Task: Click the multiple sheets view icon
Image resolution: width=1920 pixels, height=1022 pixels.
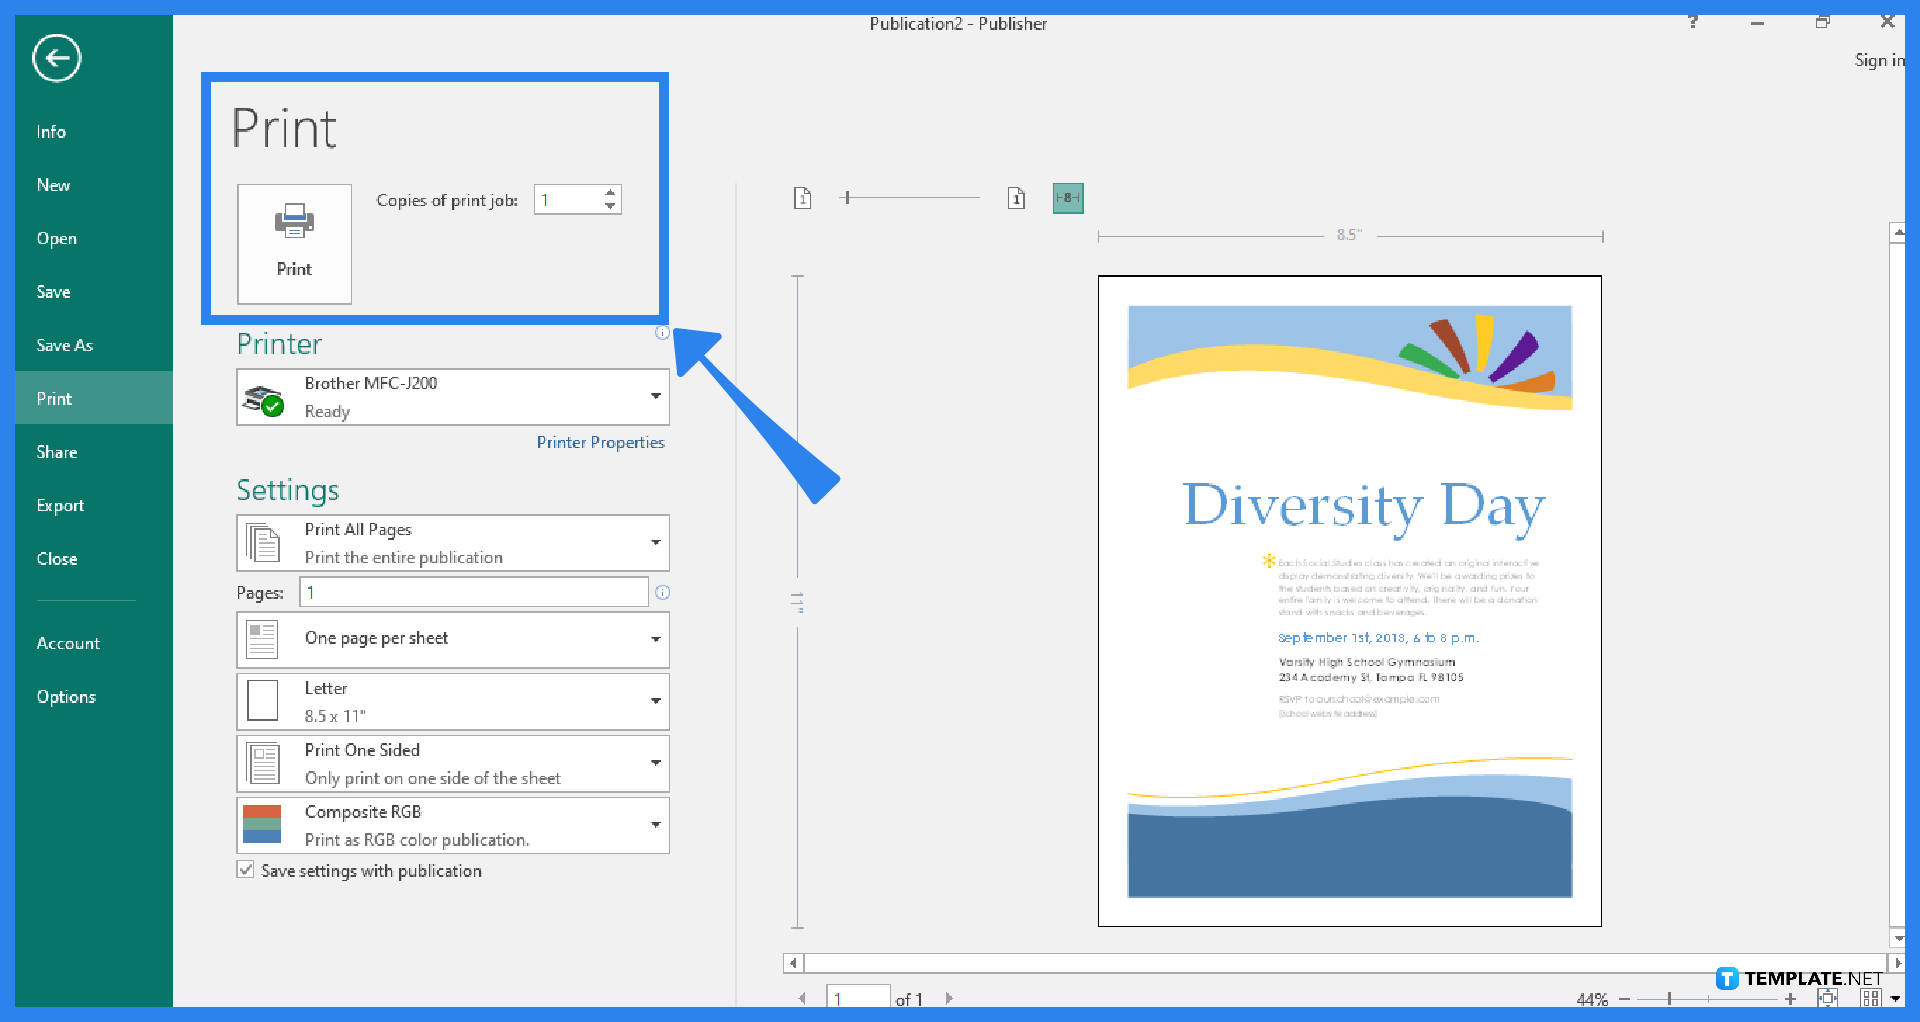Action: 1868,998
